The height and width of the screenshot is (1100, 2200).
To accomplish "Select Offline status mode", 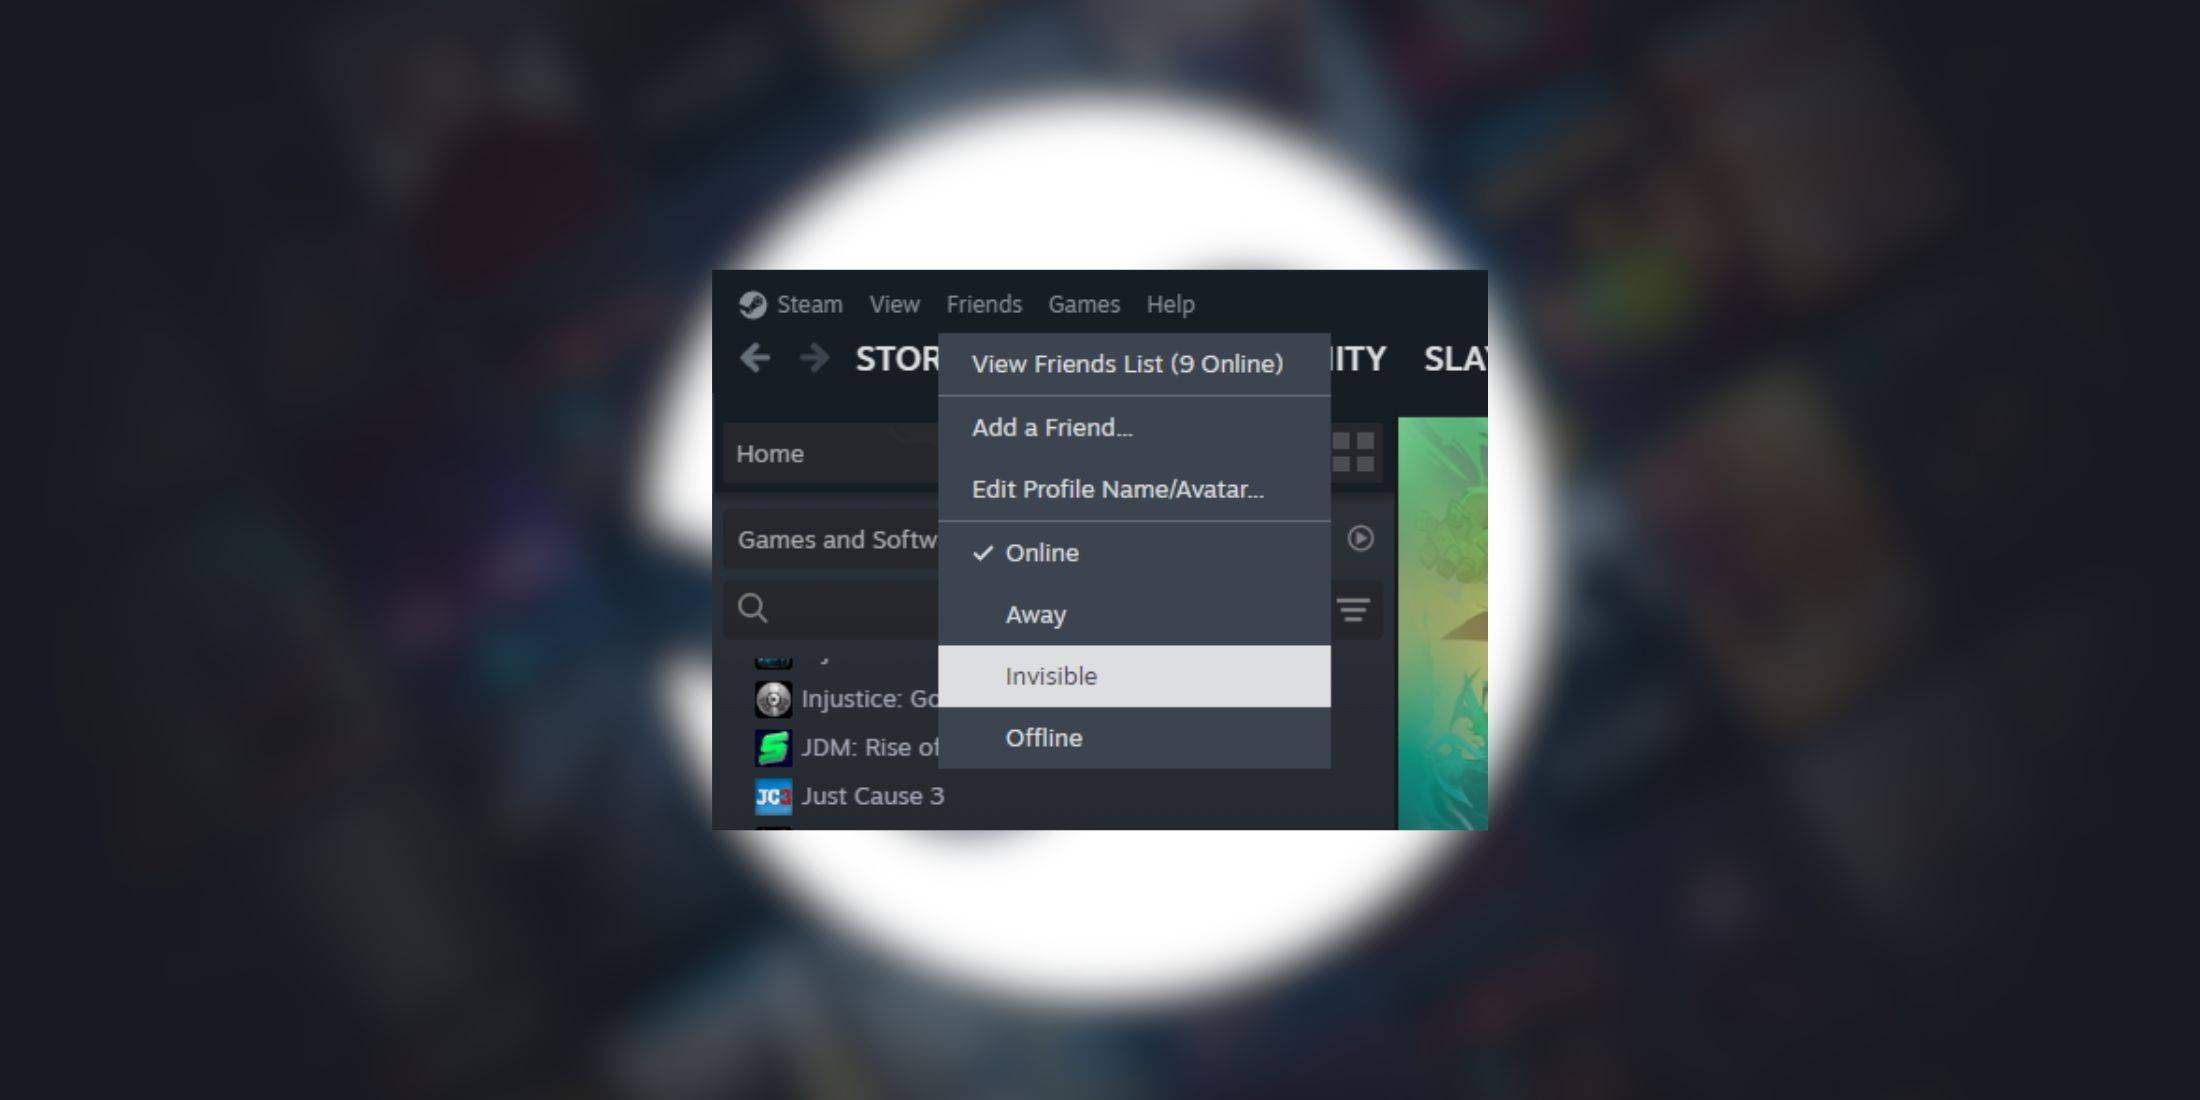I will [1042, 737].
